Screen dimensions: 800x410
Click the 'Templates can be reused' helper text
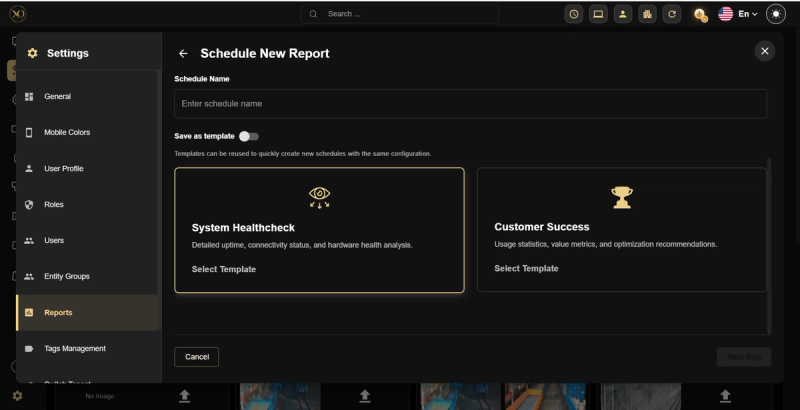point(303,153)
